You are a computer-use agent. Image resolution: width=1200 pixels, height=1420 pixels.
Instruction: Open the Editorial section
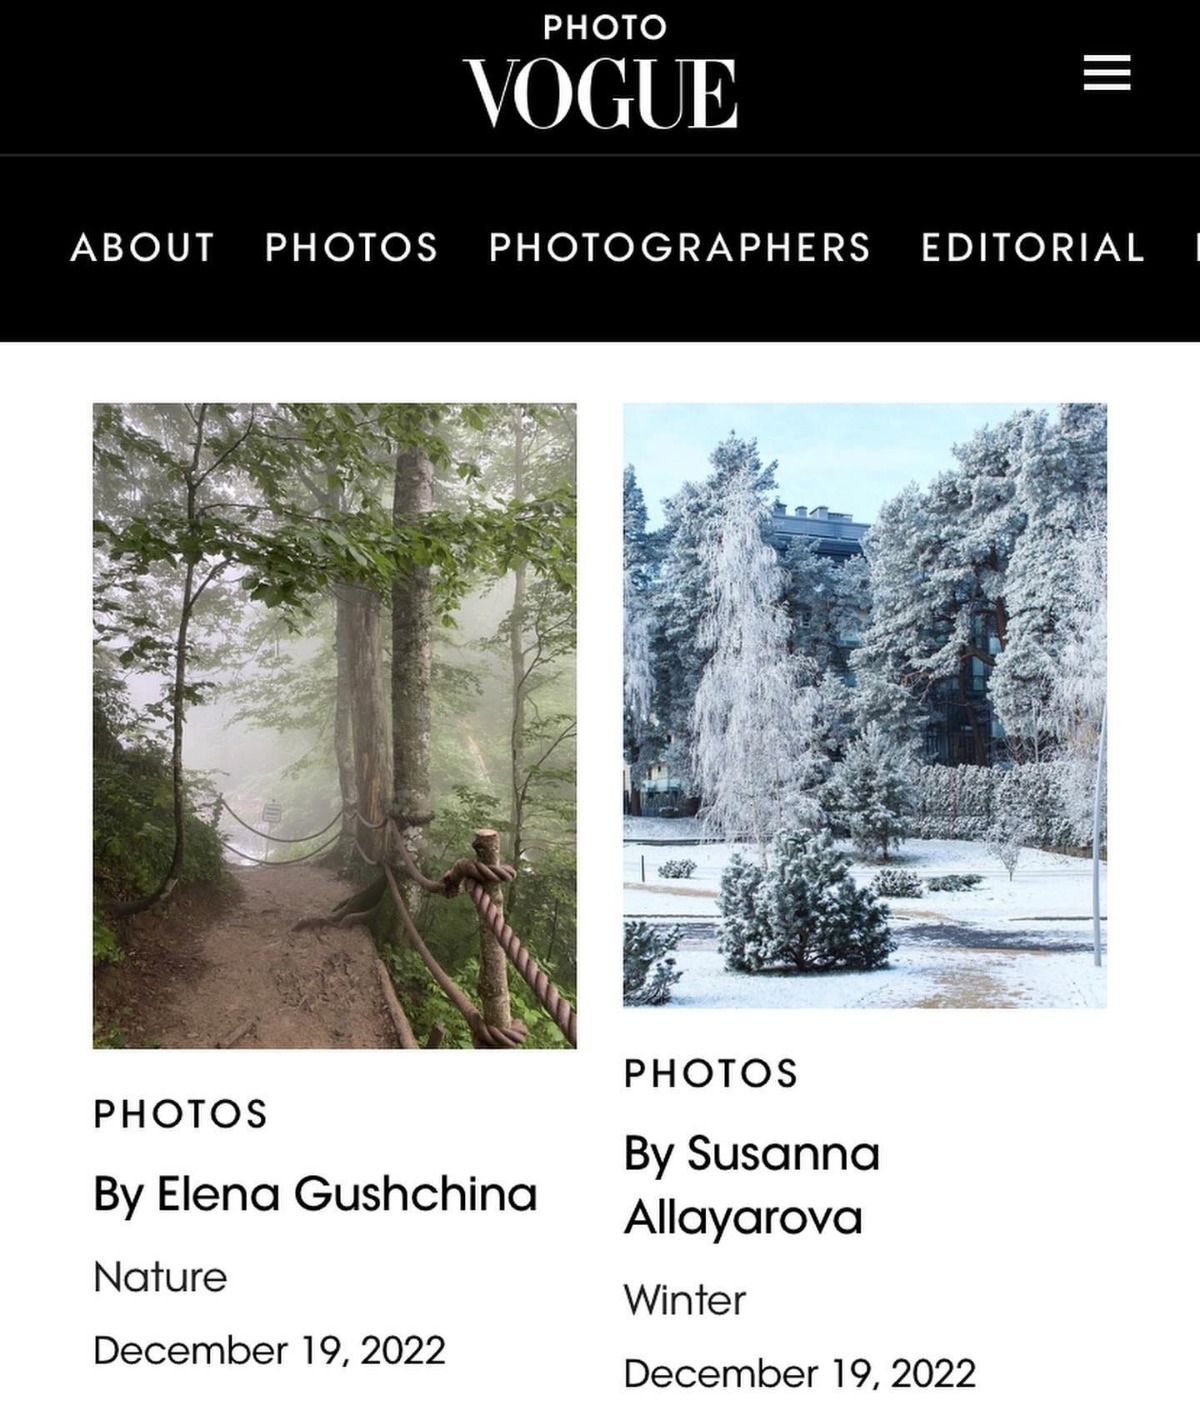tap(1033, 247)
